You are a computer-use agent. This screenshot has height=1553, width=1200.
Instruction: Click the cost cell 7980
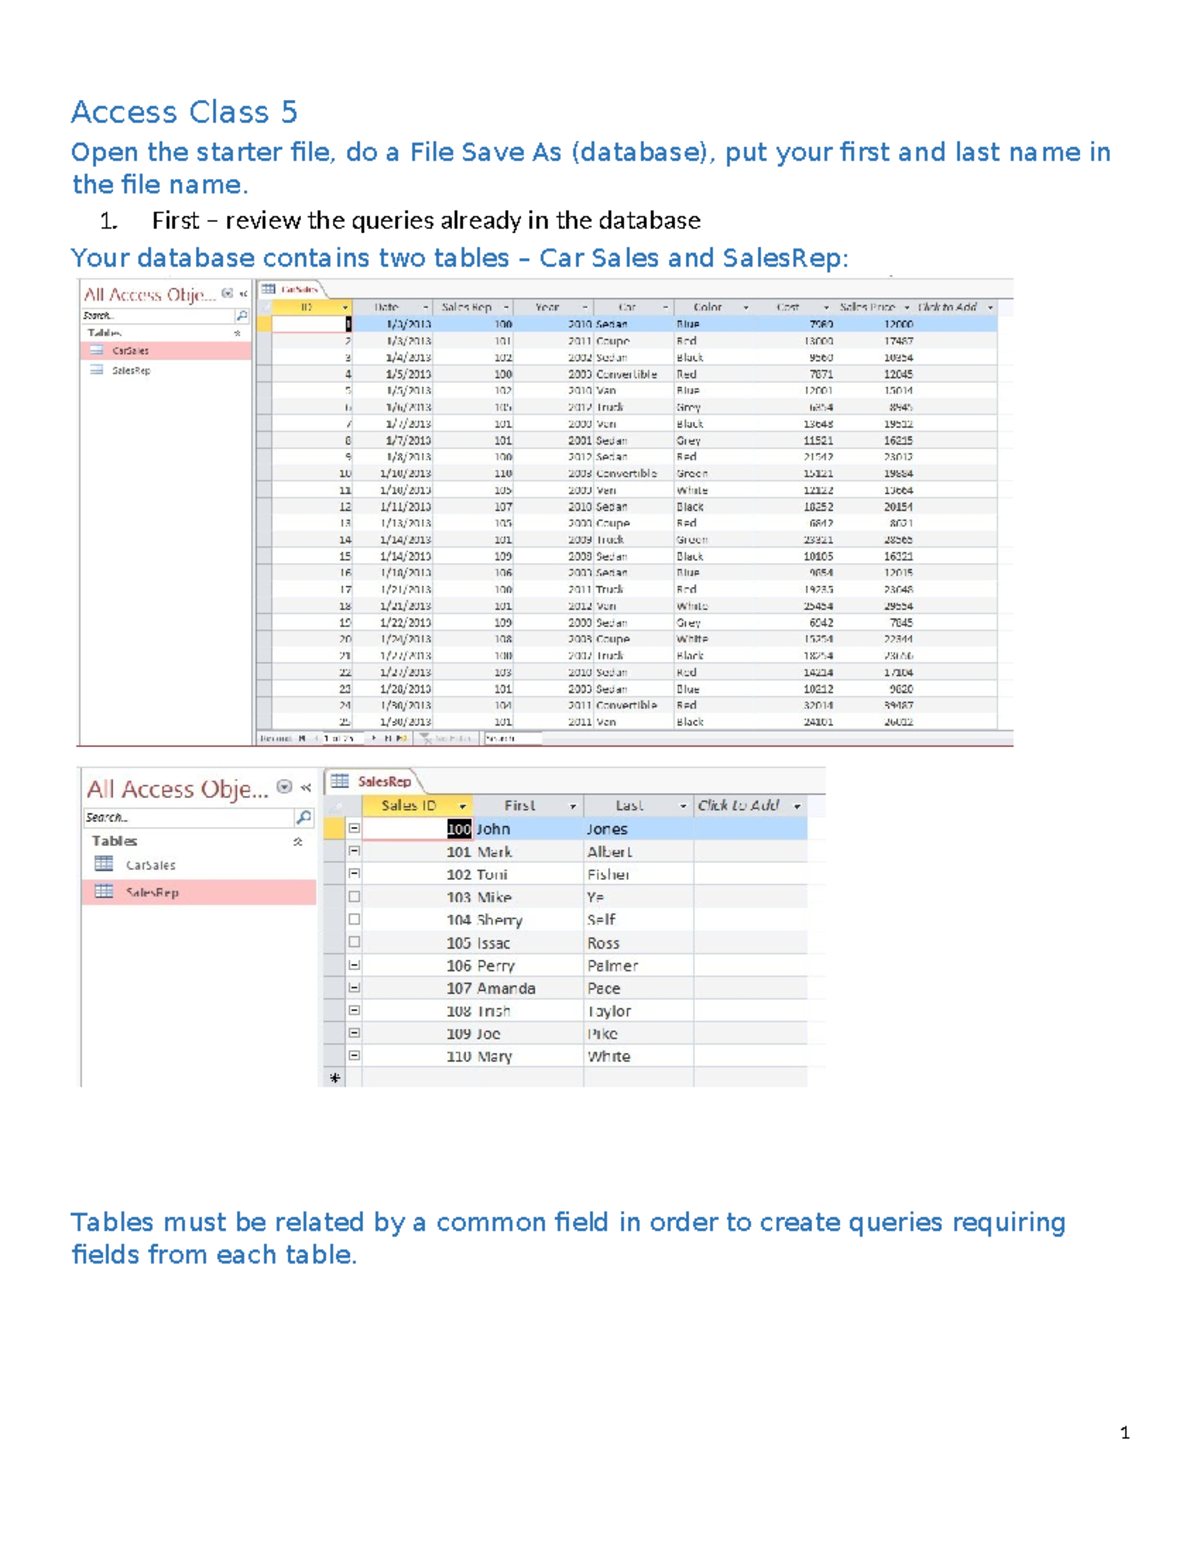tap(795, 324)
